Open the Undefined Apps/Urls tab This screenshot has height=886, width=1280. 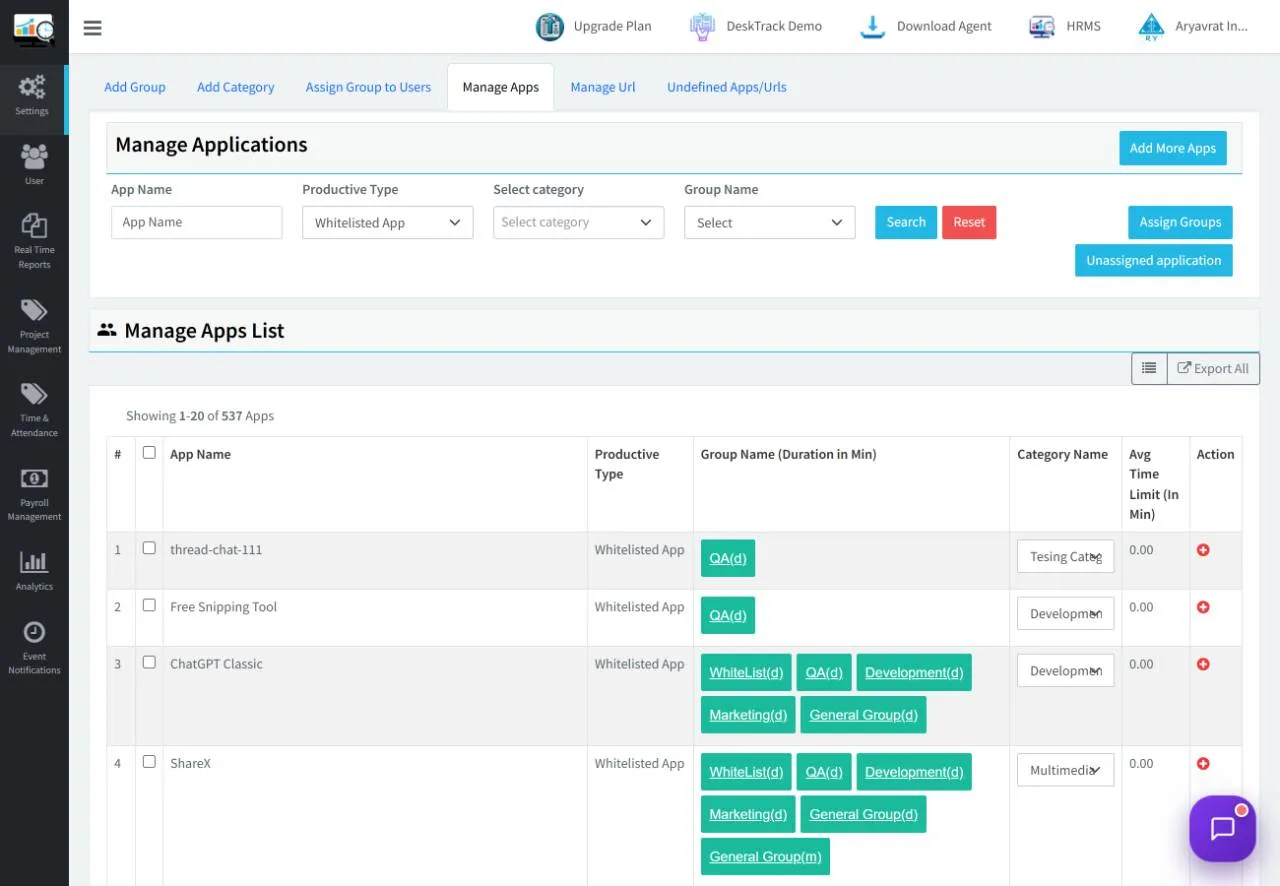click(x=727, y=87)
